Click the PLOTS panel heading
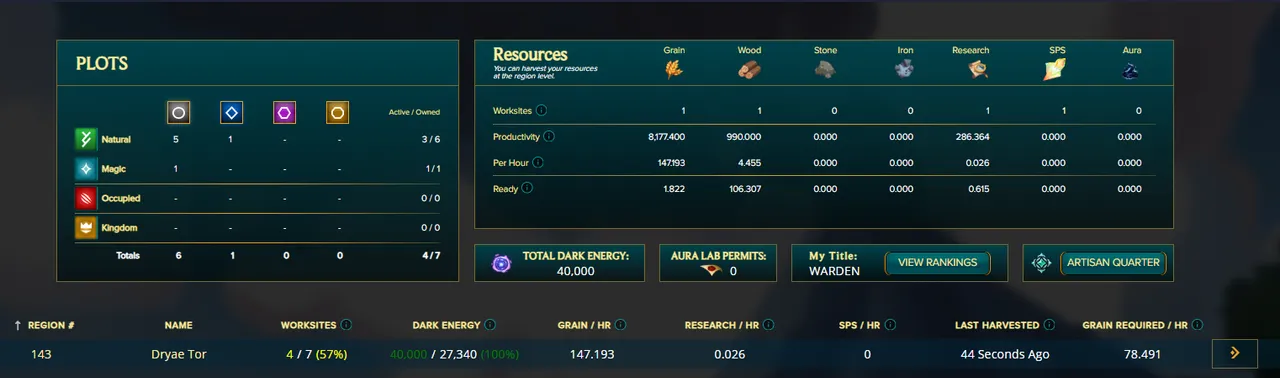 (102, 64)
